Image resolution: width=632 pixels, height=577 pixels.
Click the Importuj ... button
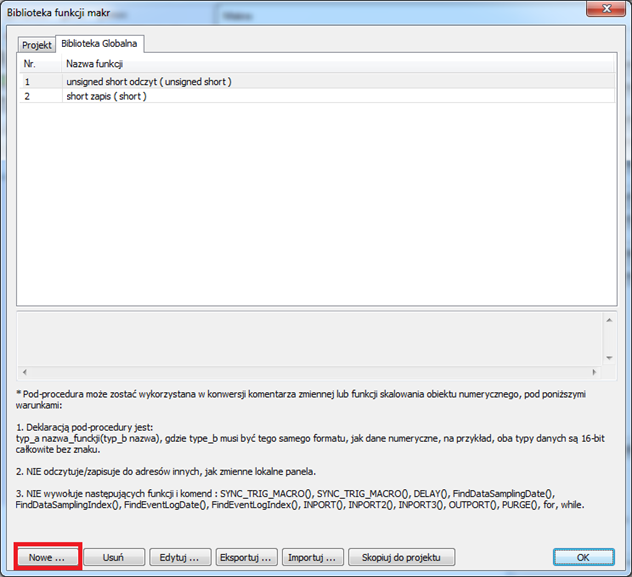click(313, 557)
